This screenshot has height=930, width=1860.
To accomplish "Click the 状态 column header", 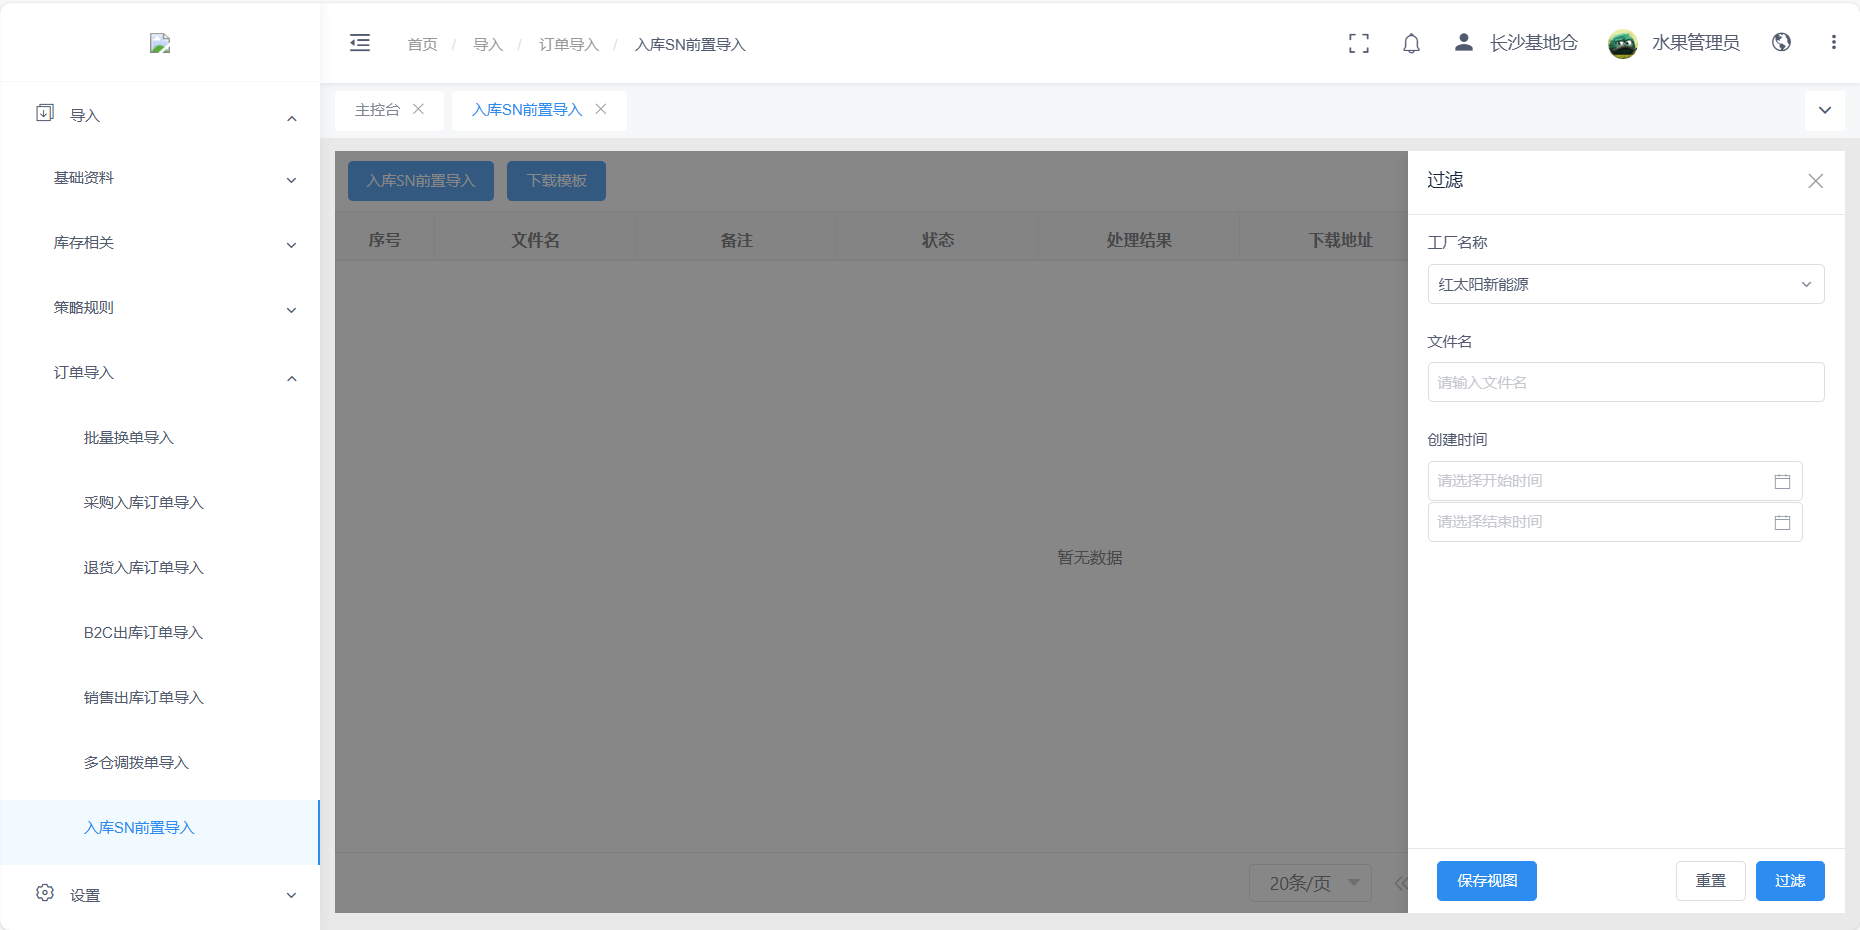I will click(938, 240).
